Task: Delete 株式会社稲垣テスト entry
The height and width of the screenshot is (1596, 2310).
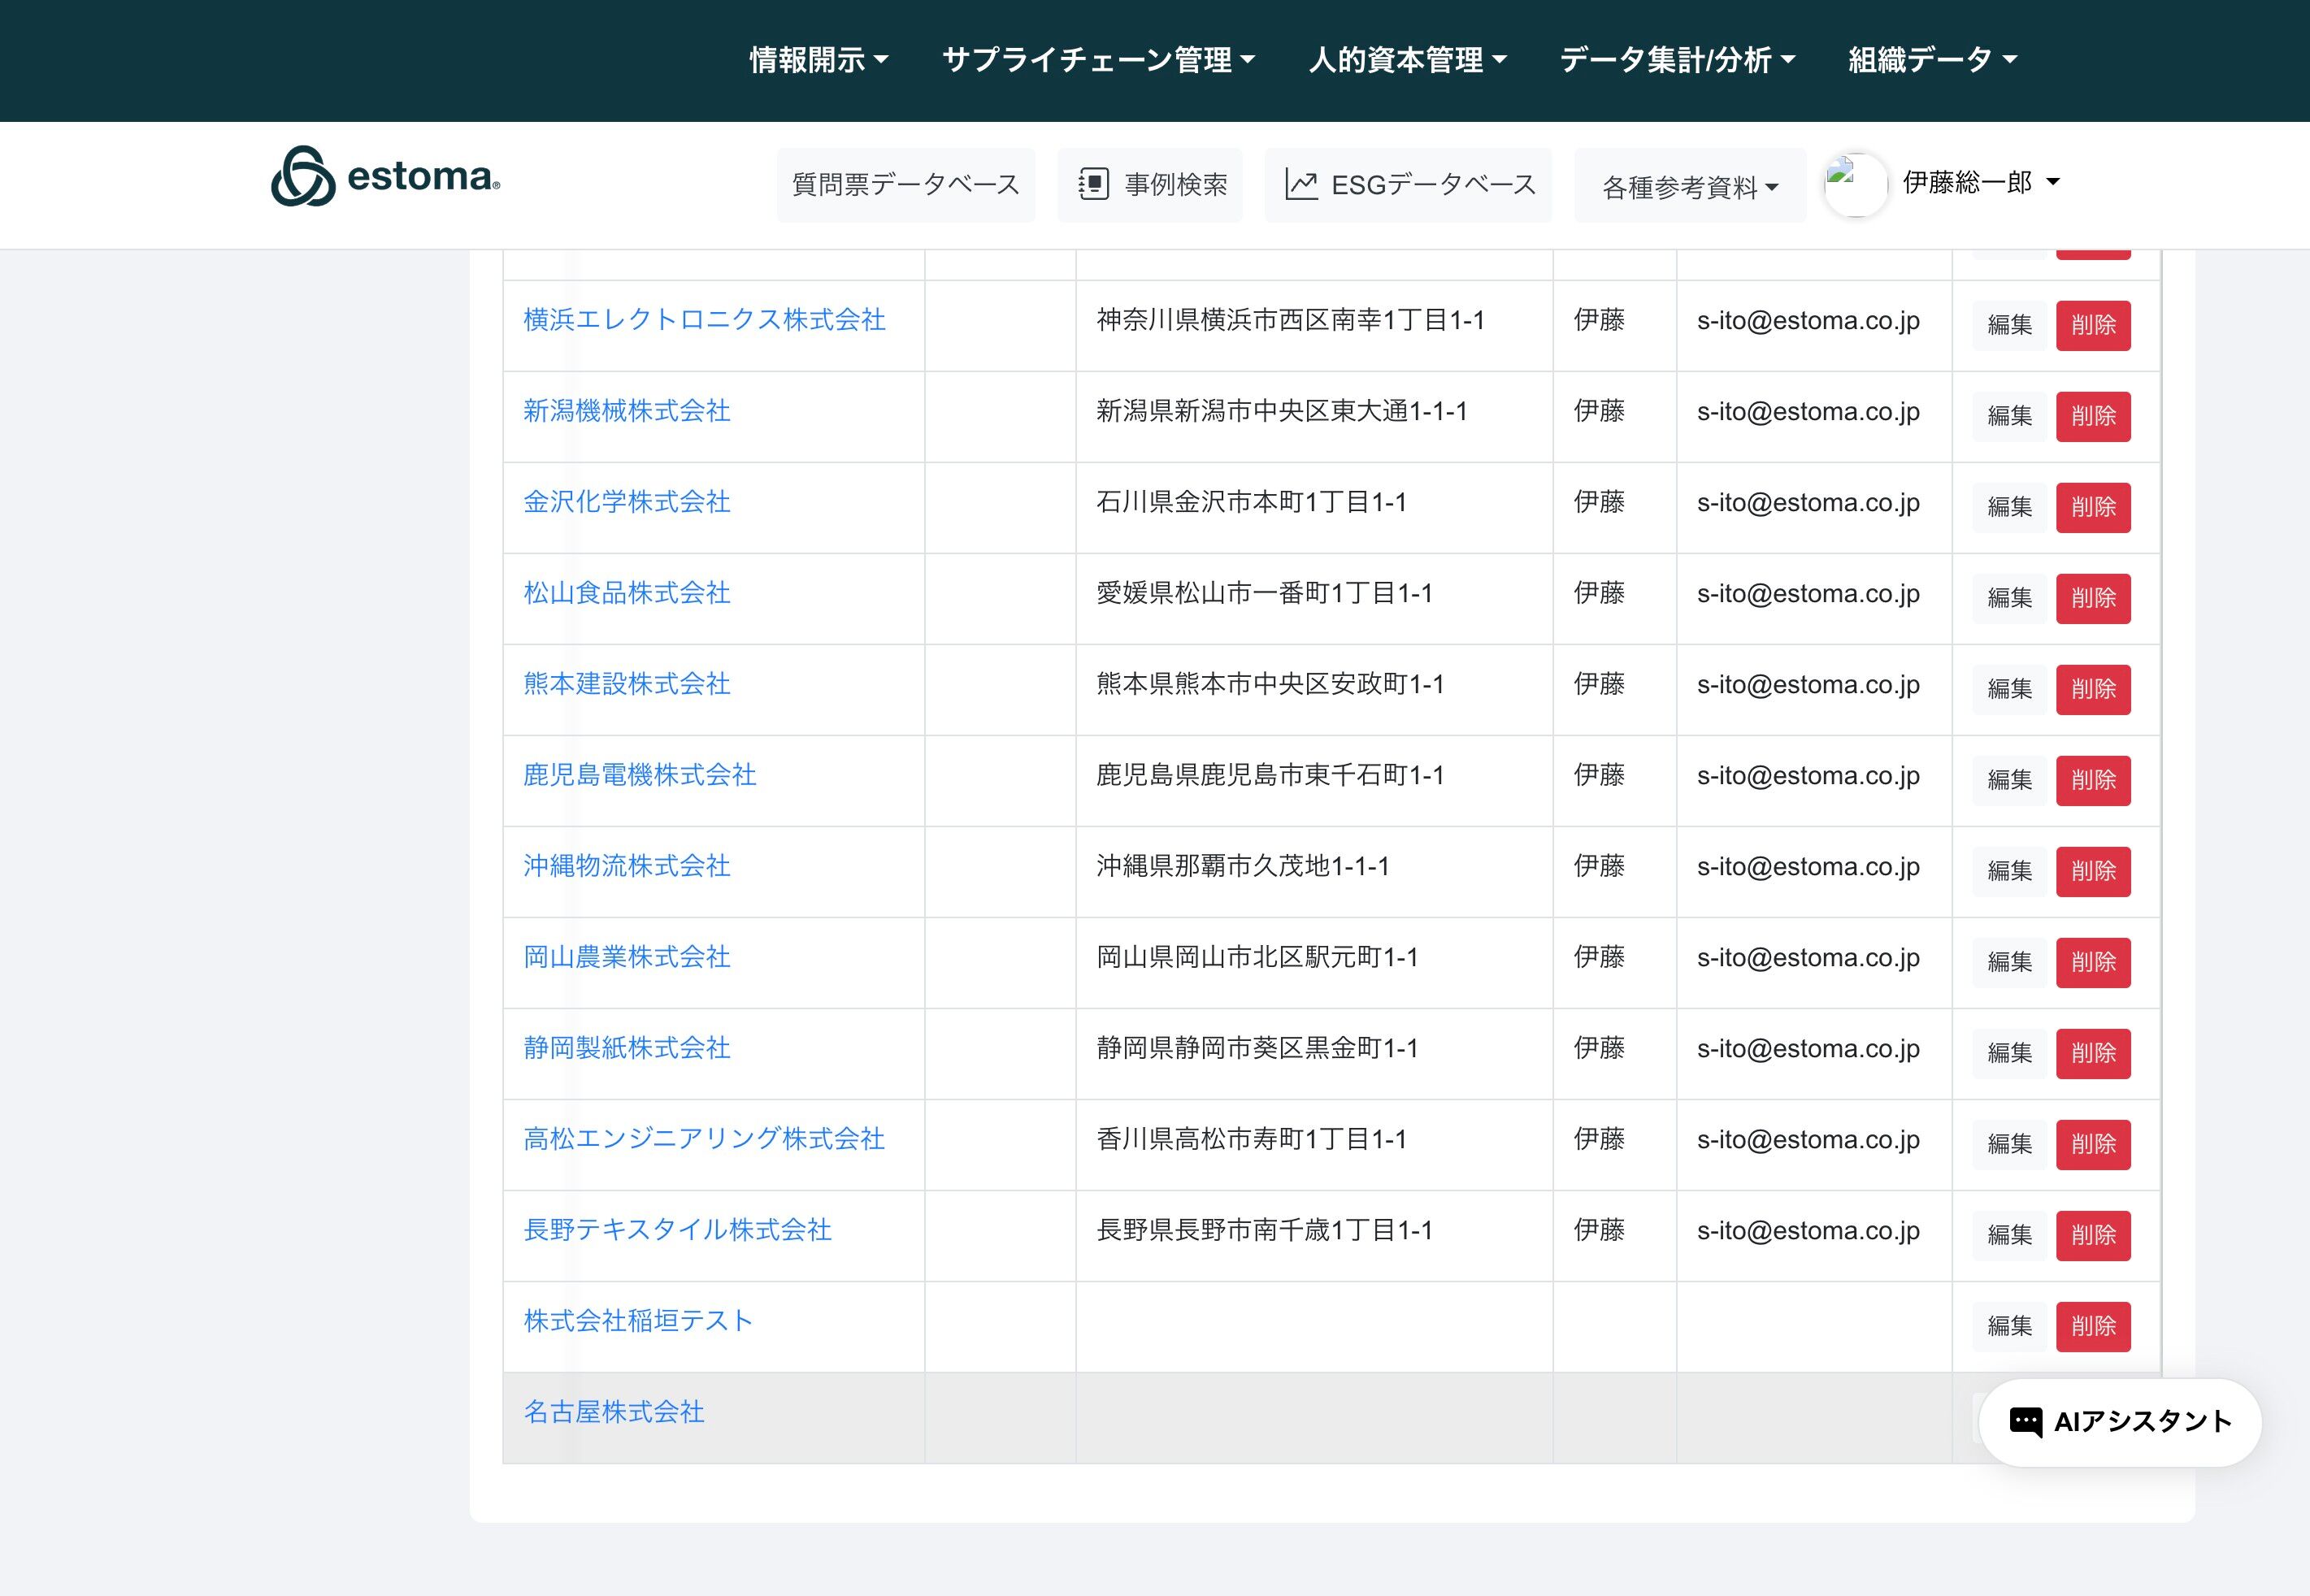Action: coord(2092,1326)
